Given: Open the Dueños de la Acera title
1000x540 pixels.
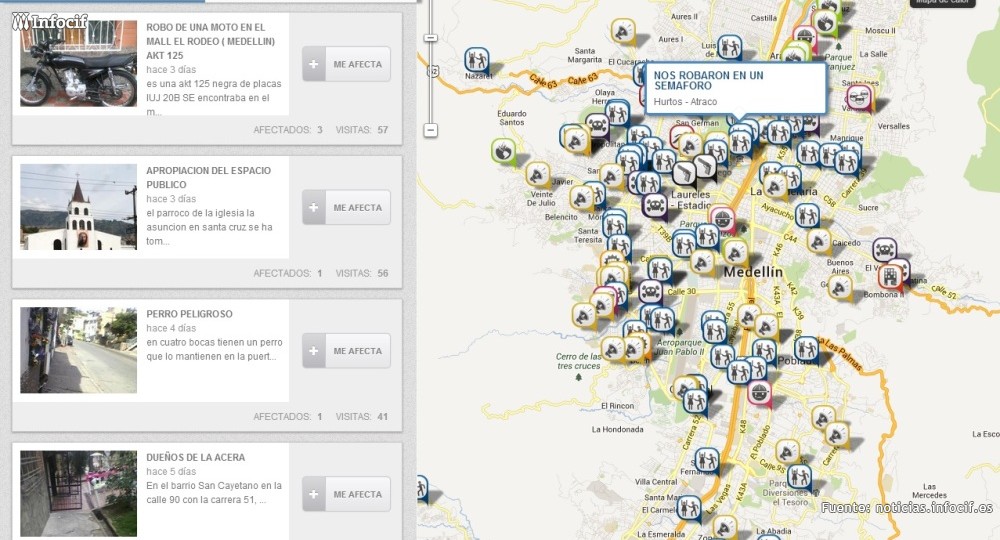Looking at the screenshot, I should tap(195, 457).
